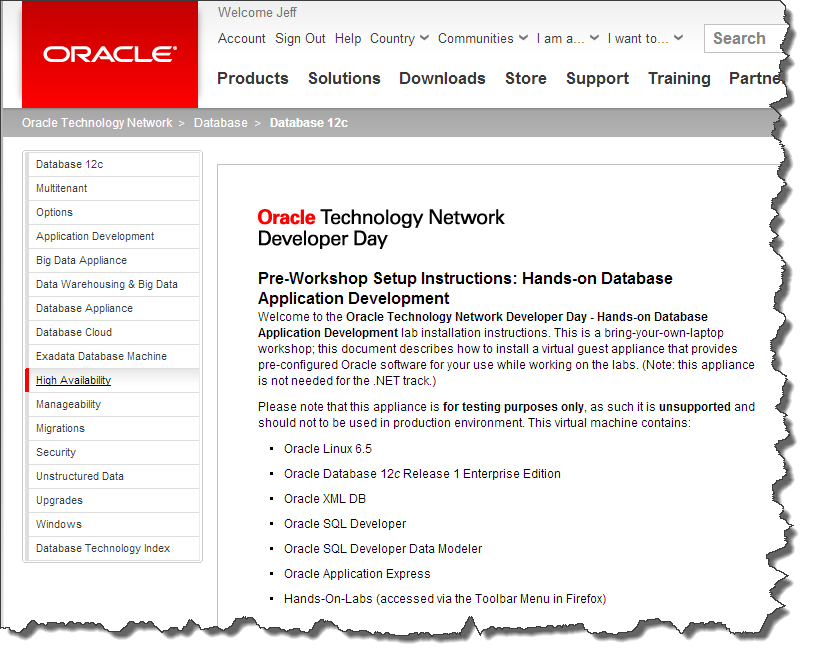Click Sign Out link
This screenshot has height=661, width=814.
click(300, 38)
